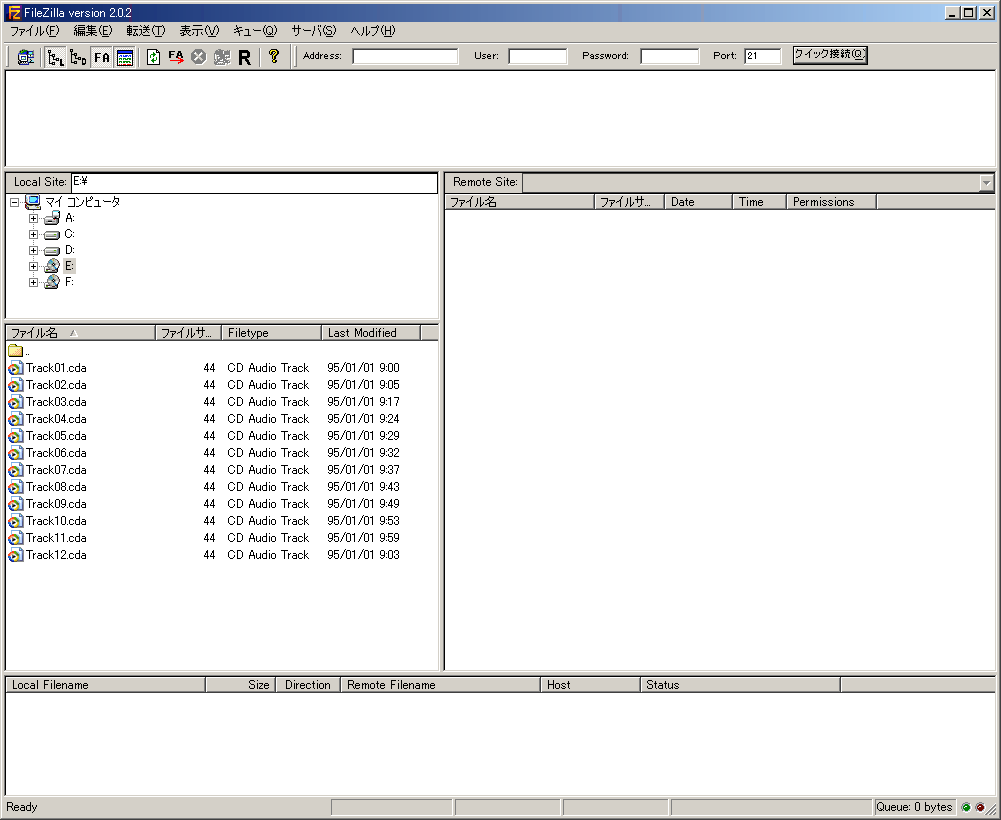
Task: Select Track06.cda file icon
Action: 15,453
